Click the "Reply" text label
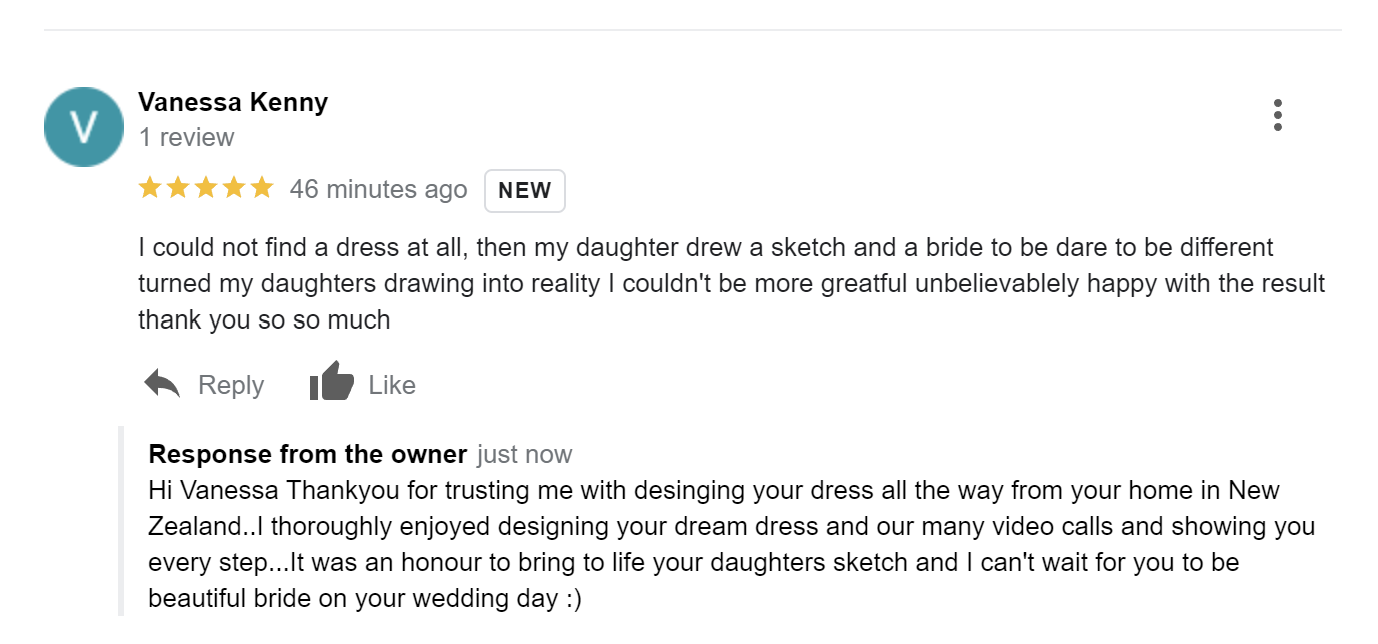The height and width of the screenshot is (644, 1378). click(x=231, y=385)
